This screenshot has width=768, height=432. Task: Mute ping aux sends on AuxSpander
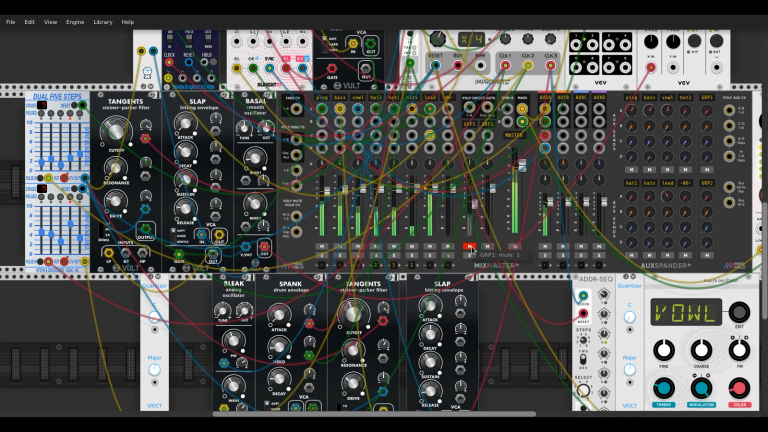[x=631, y=170]
